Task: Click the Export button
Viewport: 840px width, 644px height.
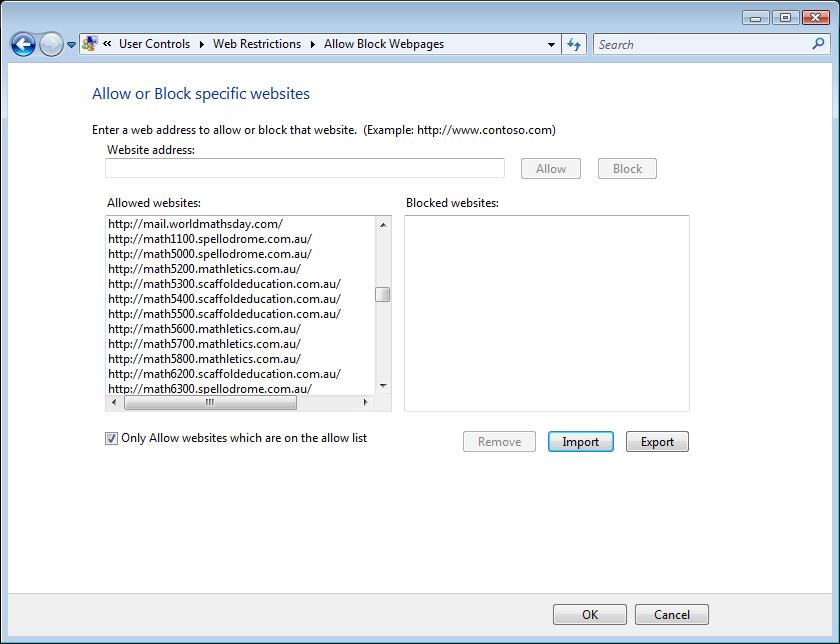Action: pyautogui.click(x=657, y=442)
